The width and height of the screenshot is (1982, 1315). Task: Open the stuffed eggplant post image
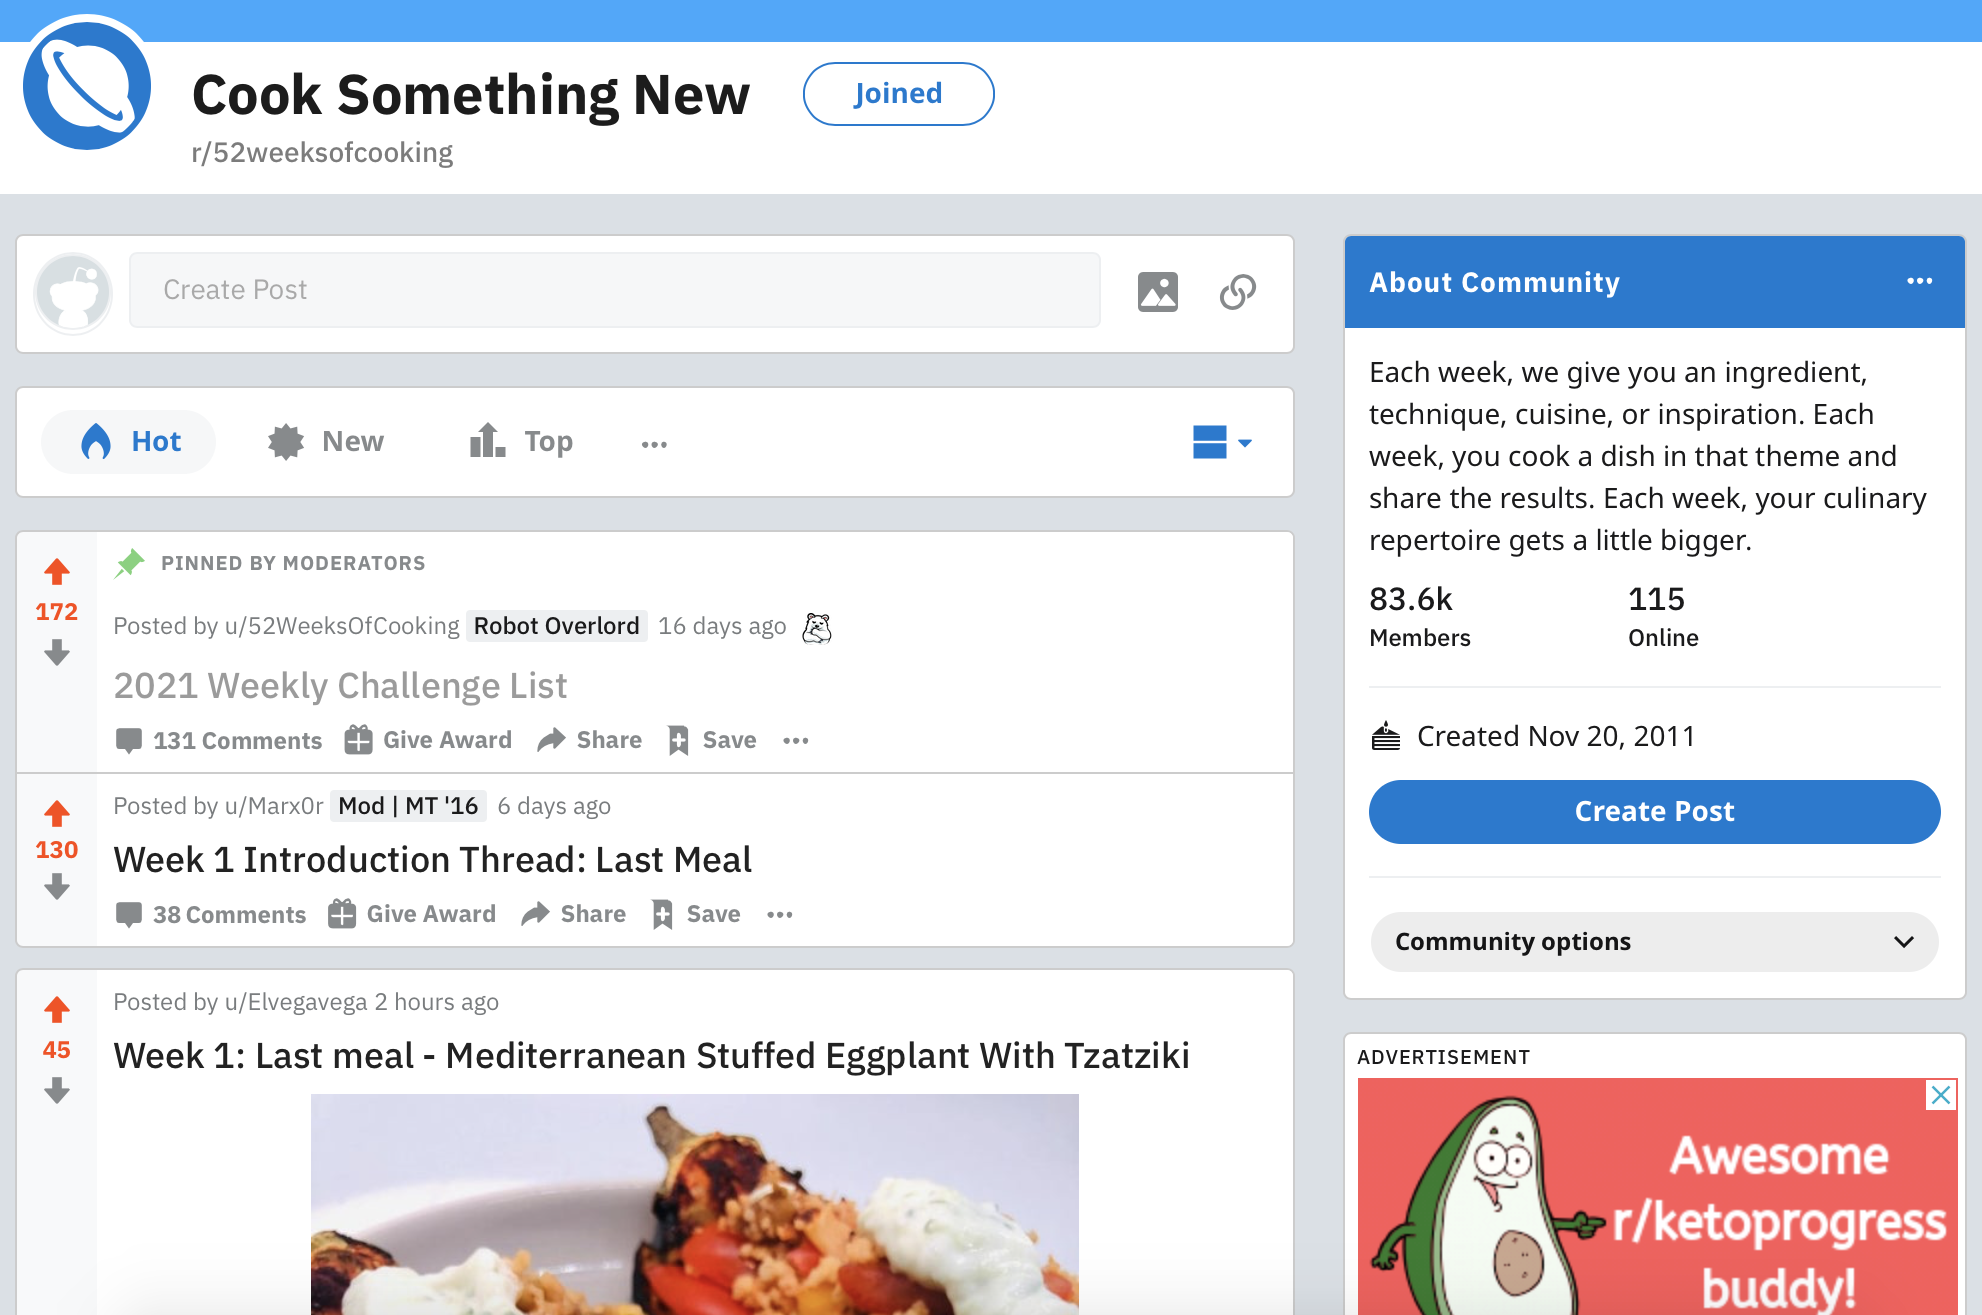[x=694, y=1204]
